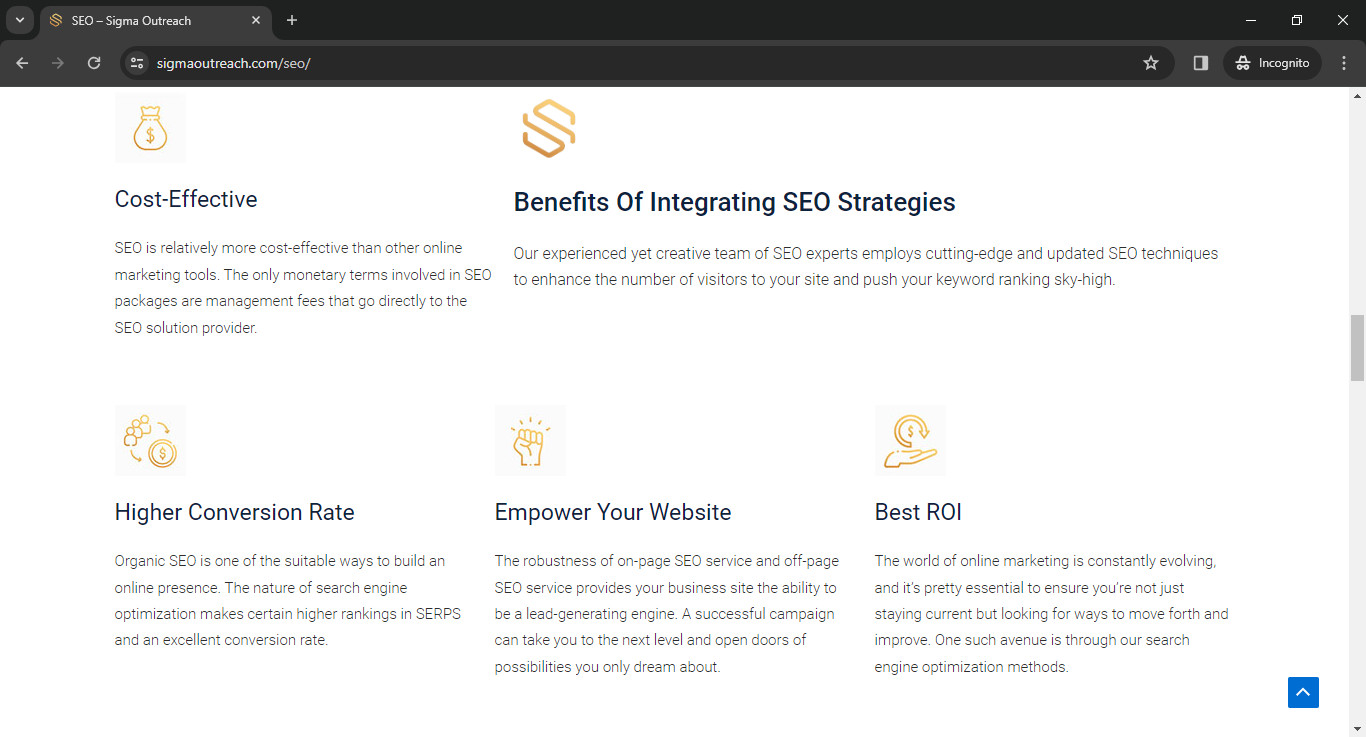Open the tab search chevron
This screenshot has width=1366, height=737.
tap(19, 20)
